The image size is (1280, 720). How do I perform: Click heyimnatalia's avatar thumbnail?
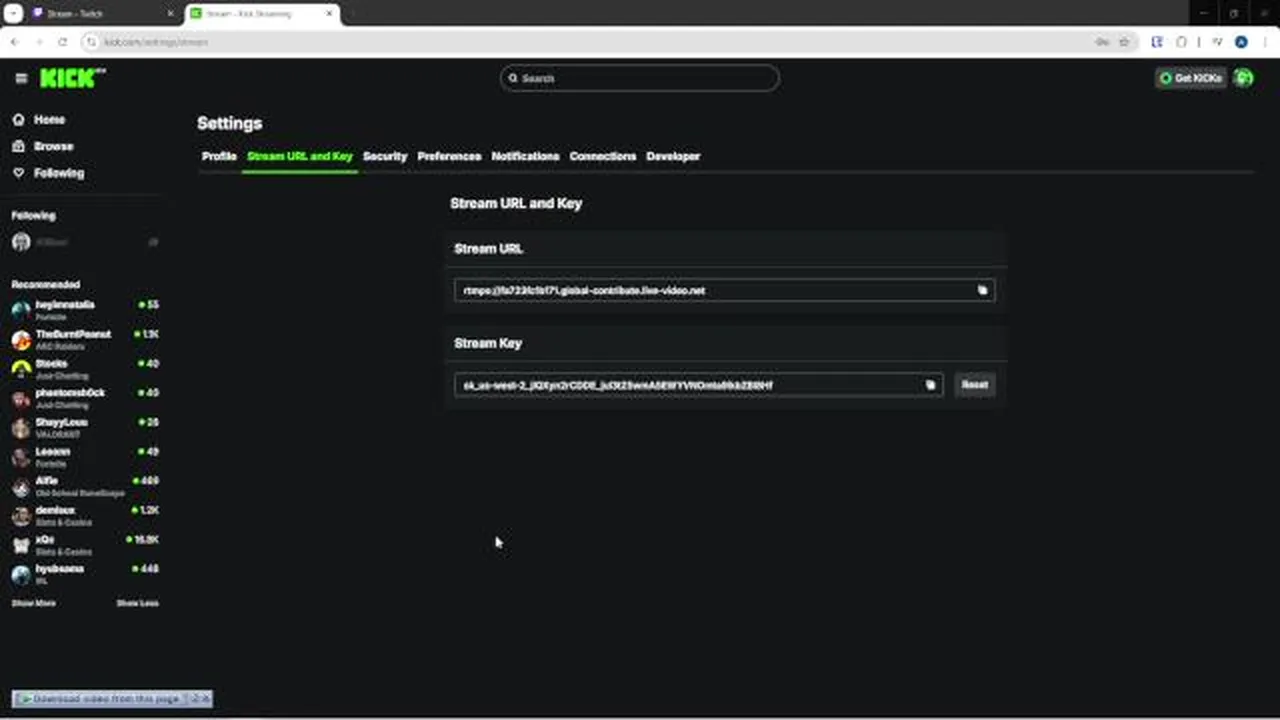(x=21, y=310)
